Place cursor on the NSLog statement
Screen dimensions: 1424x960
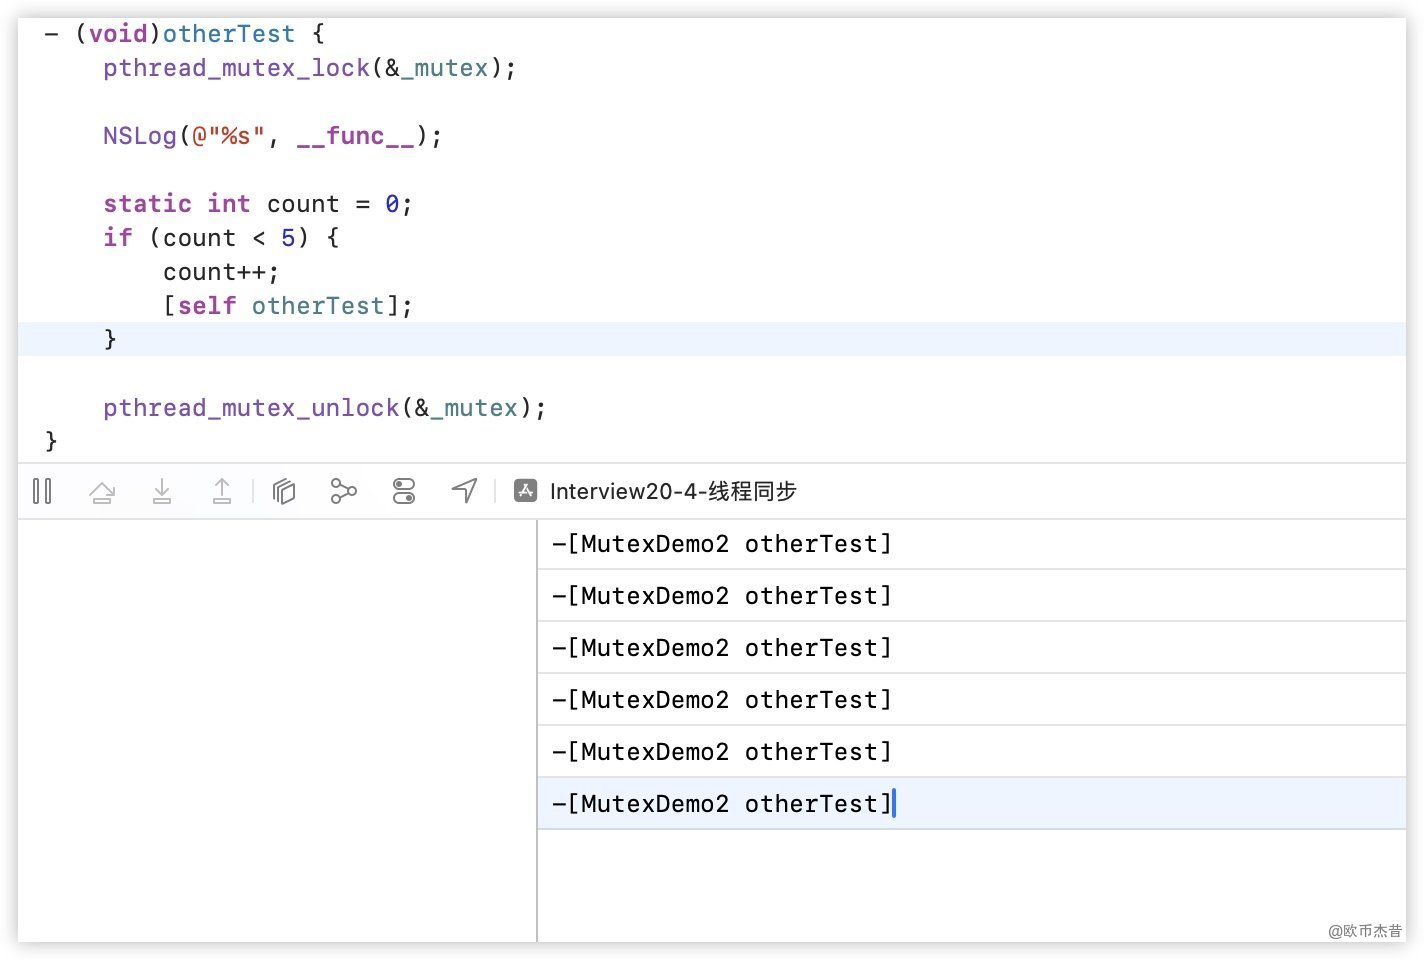click(x=272, y=136)
